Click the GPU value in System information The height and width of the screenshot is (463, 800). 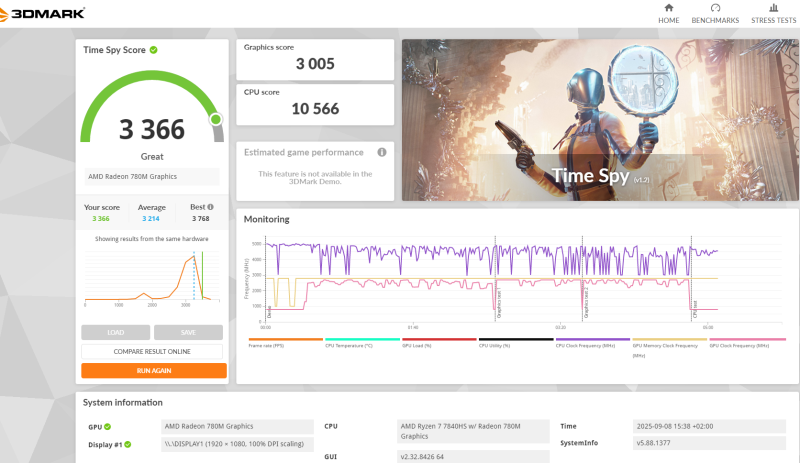tap(237, 426)
